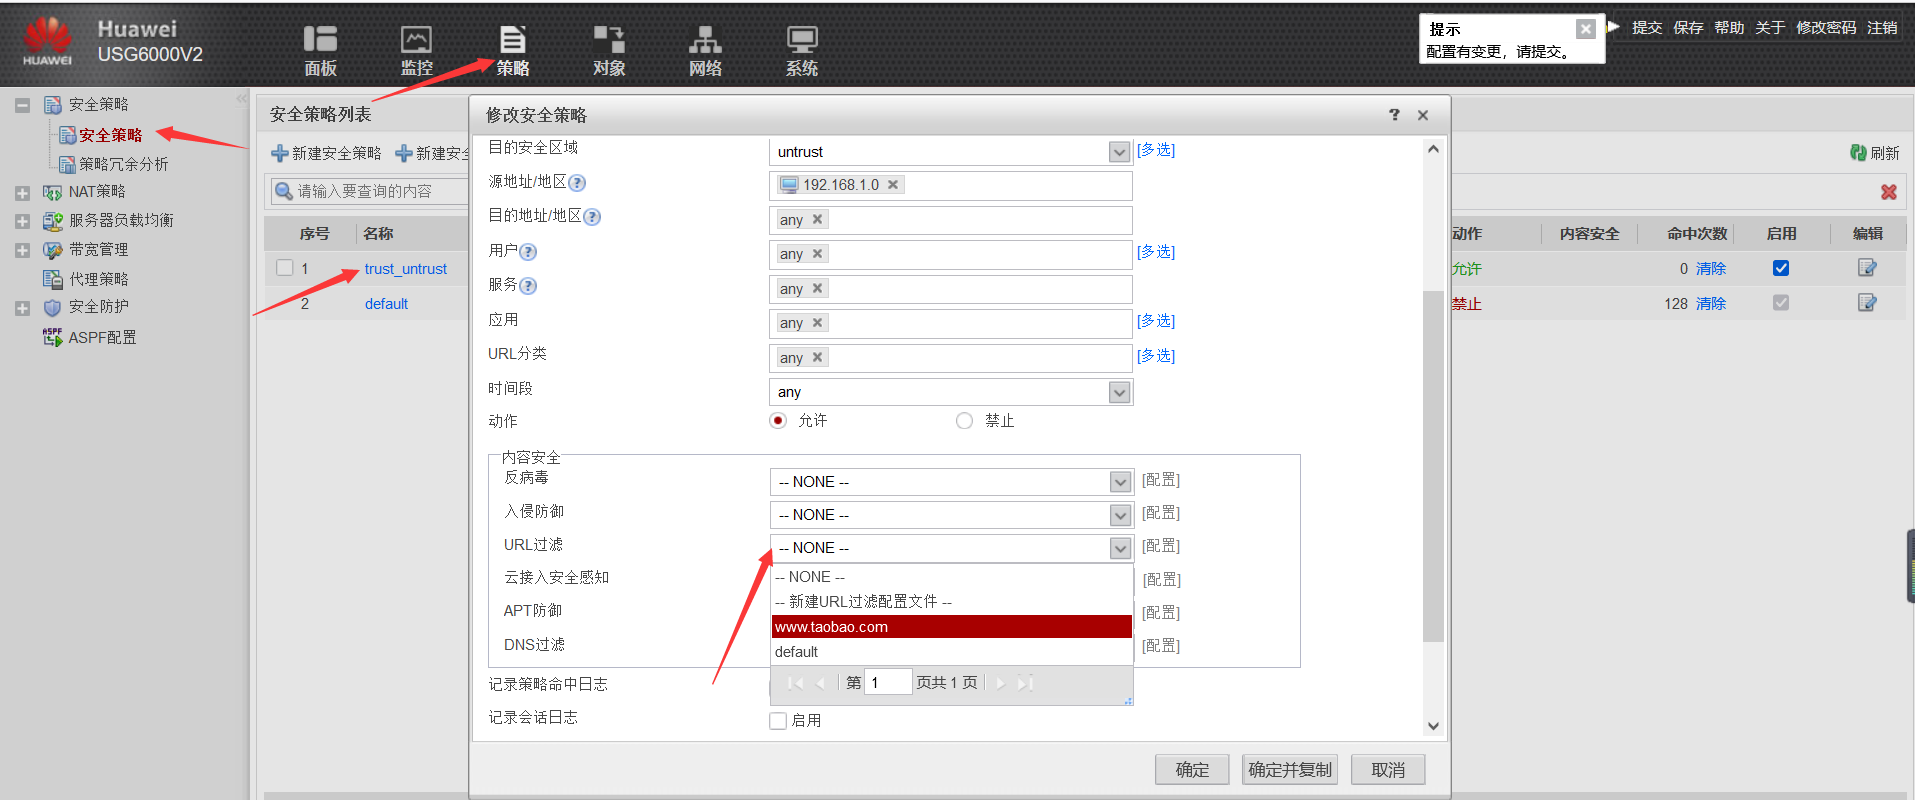The image size is (1915, 800).
Task: Click the 确定并复制 button
Action: point(1290,770)
